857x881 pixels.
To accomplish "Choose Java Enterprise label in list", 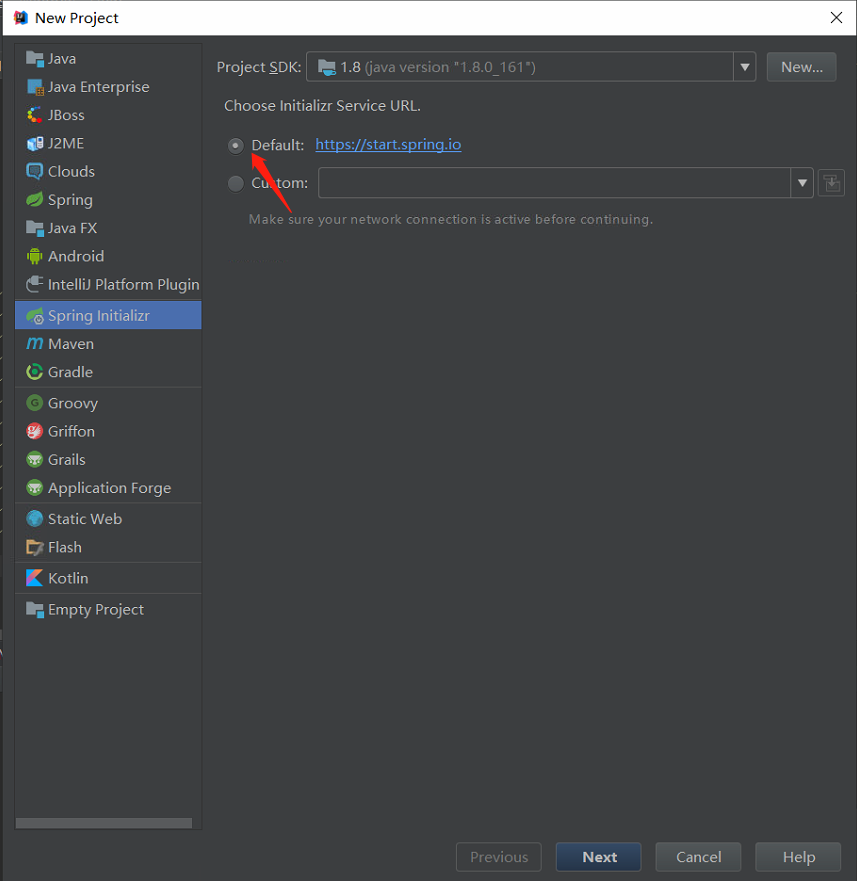I will pos(98,87).
